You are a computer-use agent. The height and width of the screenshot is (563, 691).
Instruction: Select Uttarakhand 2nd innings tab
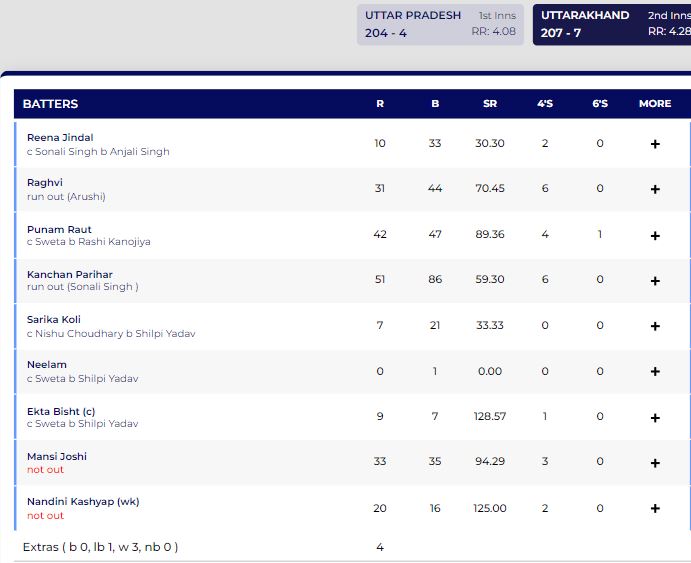tap(612, 24)
